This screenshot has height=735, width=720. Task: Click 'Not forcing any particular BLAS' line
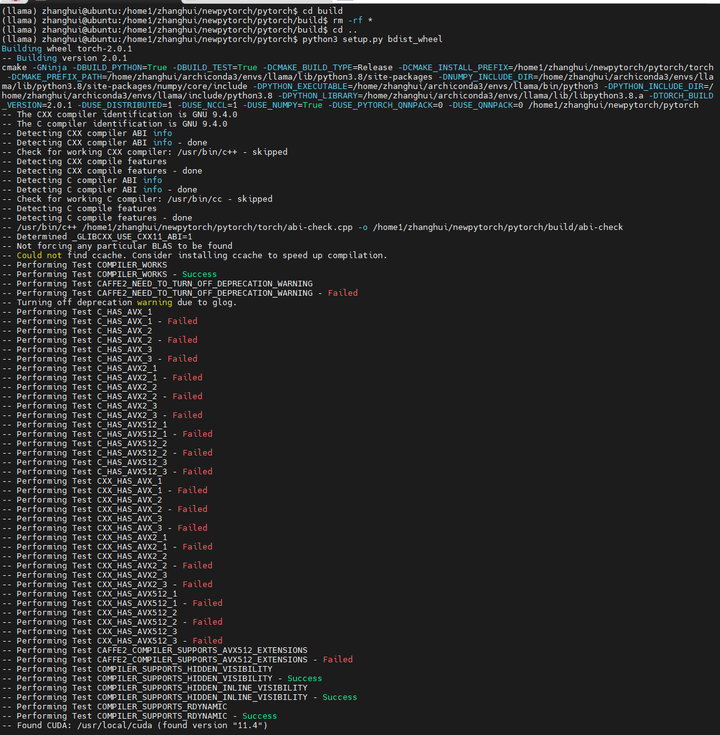117,246
